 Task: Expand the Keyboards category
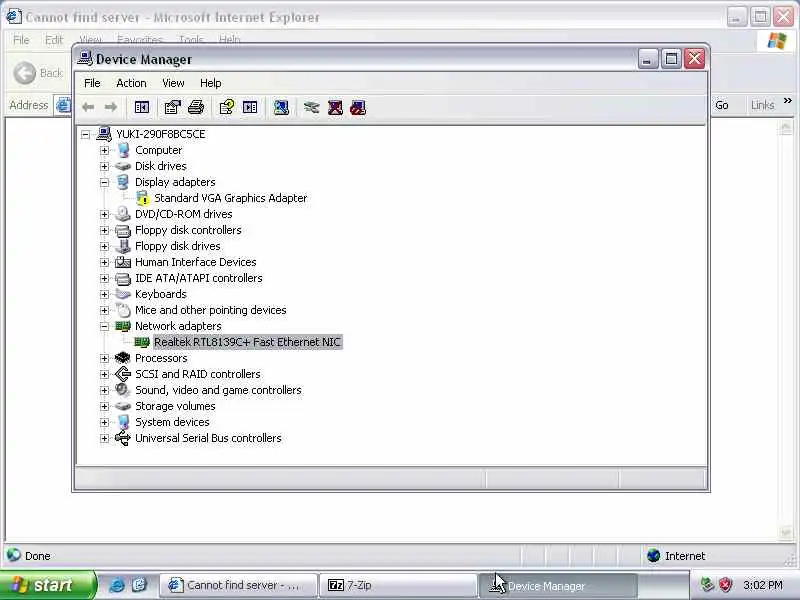point(105,294)
